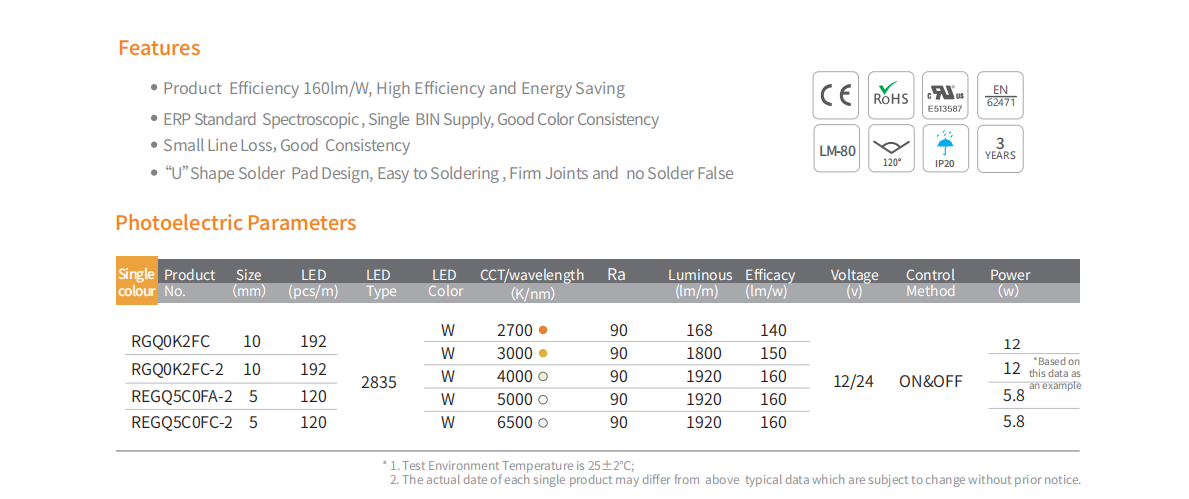Click the 120° beam angle icon
1189x499 pixels.
click(890, 150)
